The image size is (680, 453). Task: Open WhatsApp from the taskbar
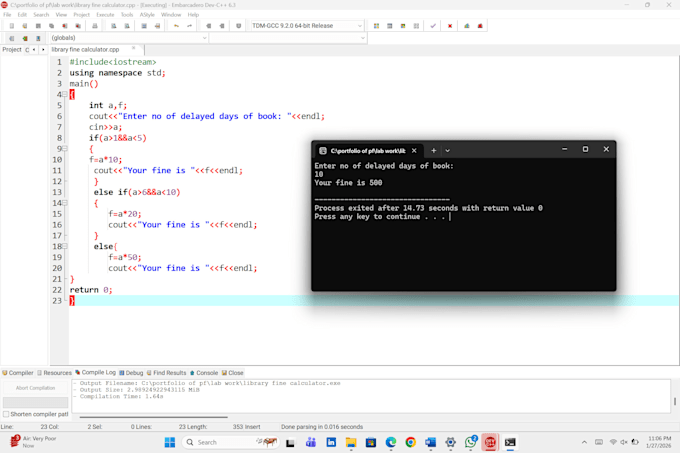pos(471,442)
